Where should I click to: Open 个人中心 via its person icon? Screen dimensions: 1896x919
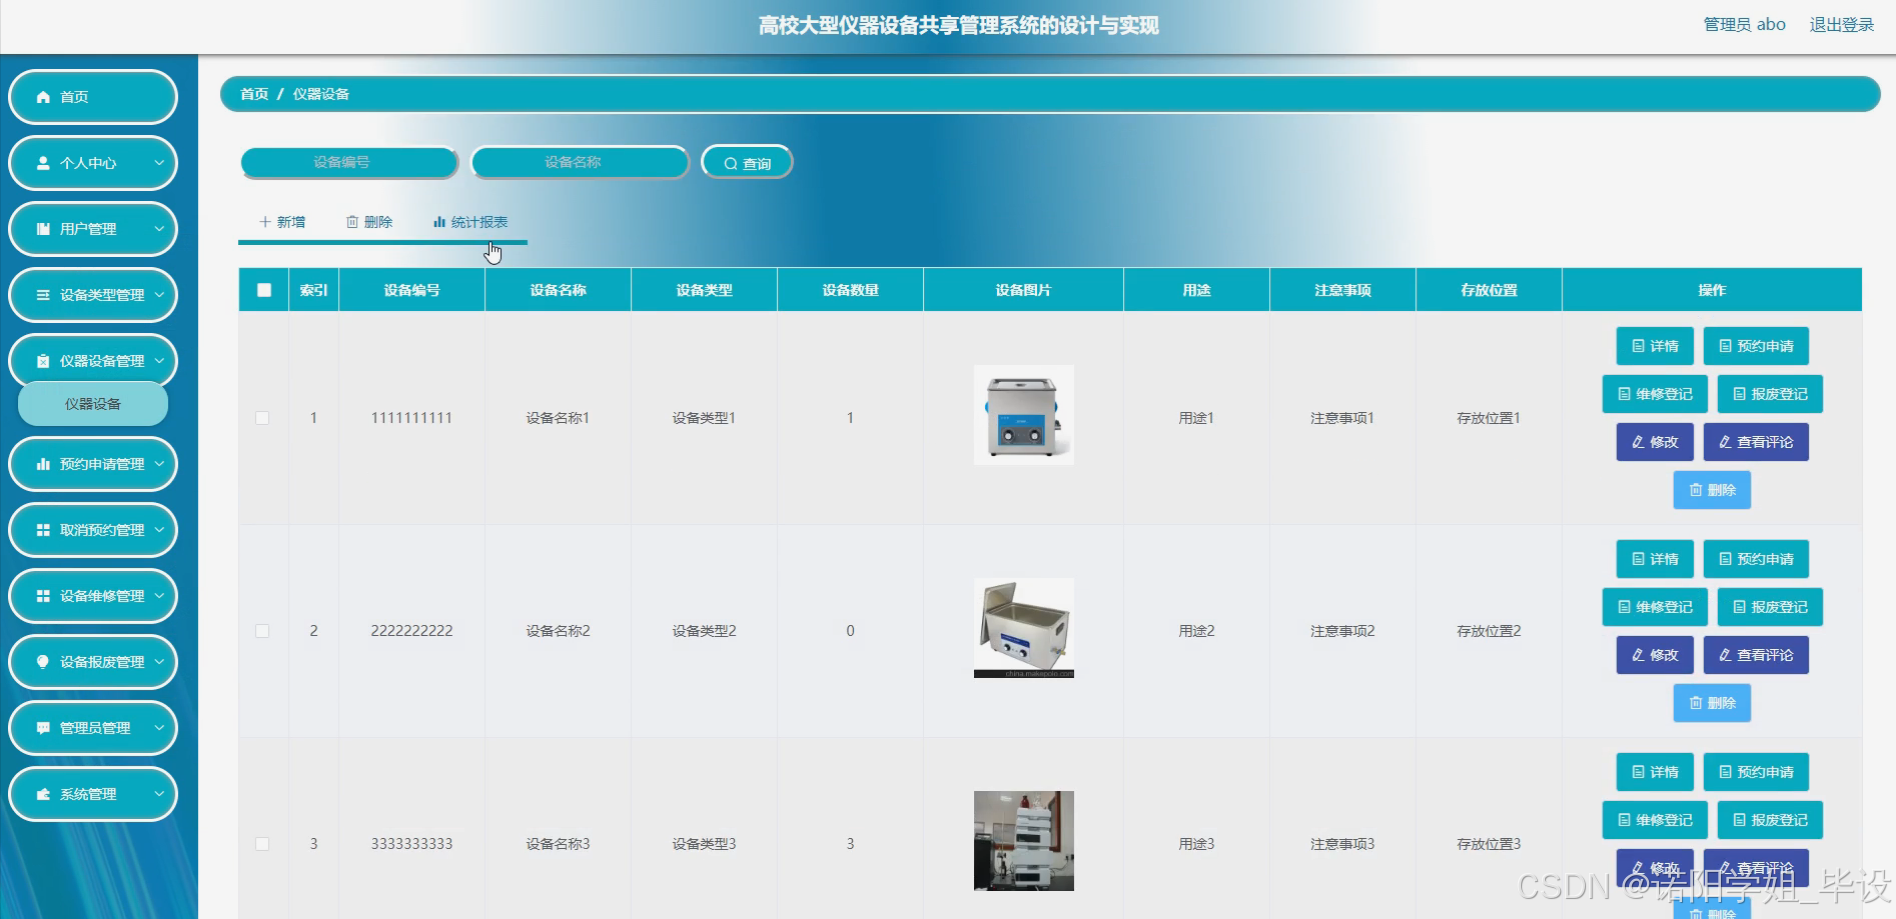click(x=42, y=162)
